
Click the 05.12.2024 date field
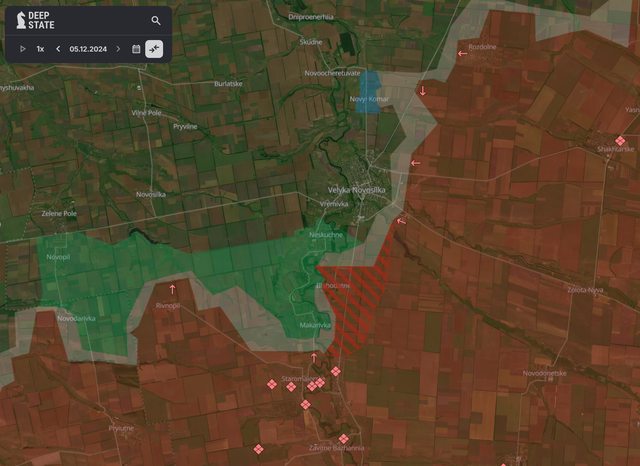[88, 48]
